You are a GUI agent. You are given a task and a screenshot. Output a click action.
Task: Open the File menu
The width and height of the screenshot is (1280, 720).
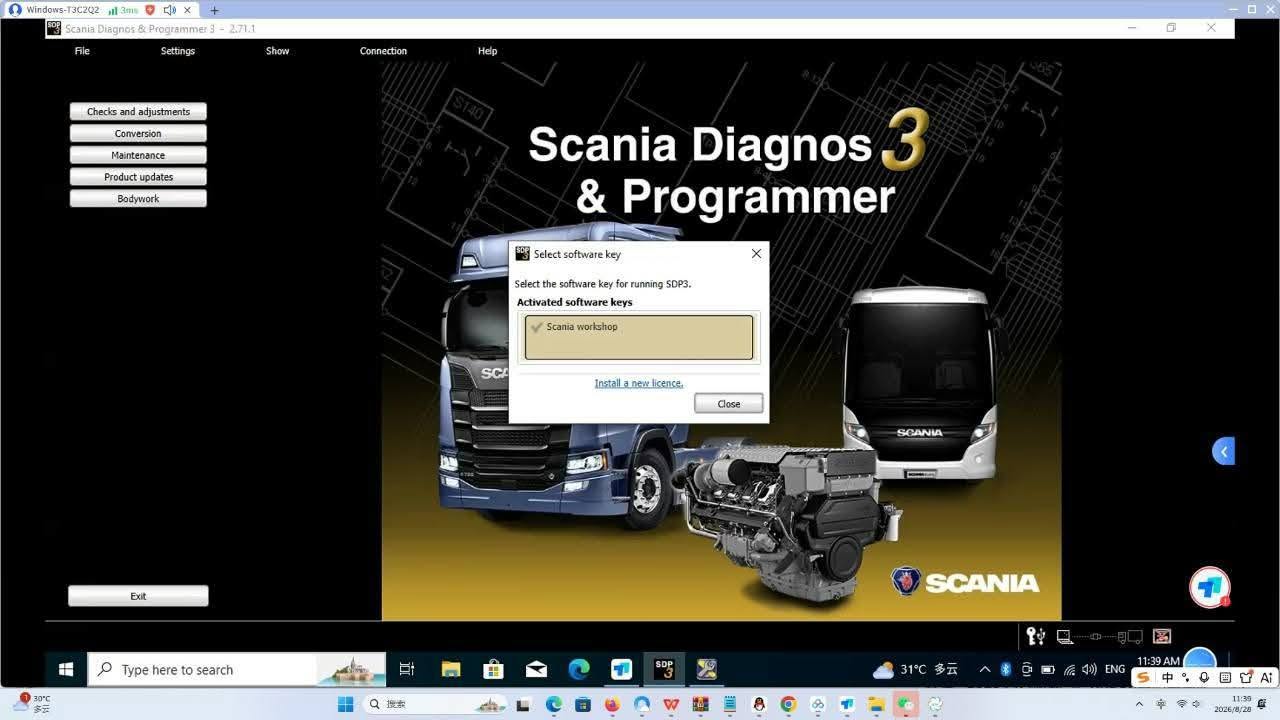[x=82, y=51]
